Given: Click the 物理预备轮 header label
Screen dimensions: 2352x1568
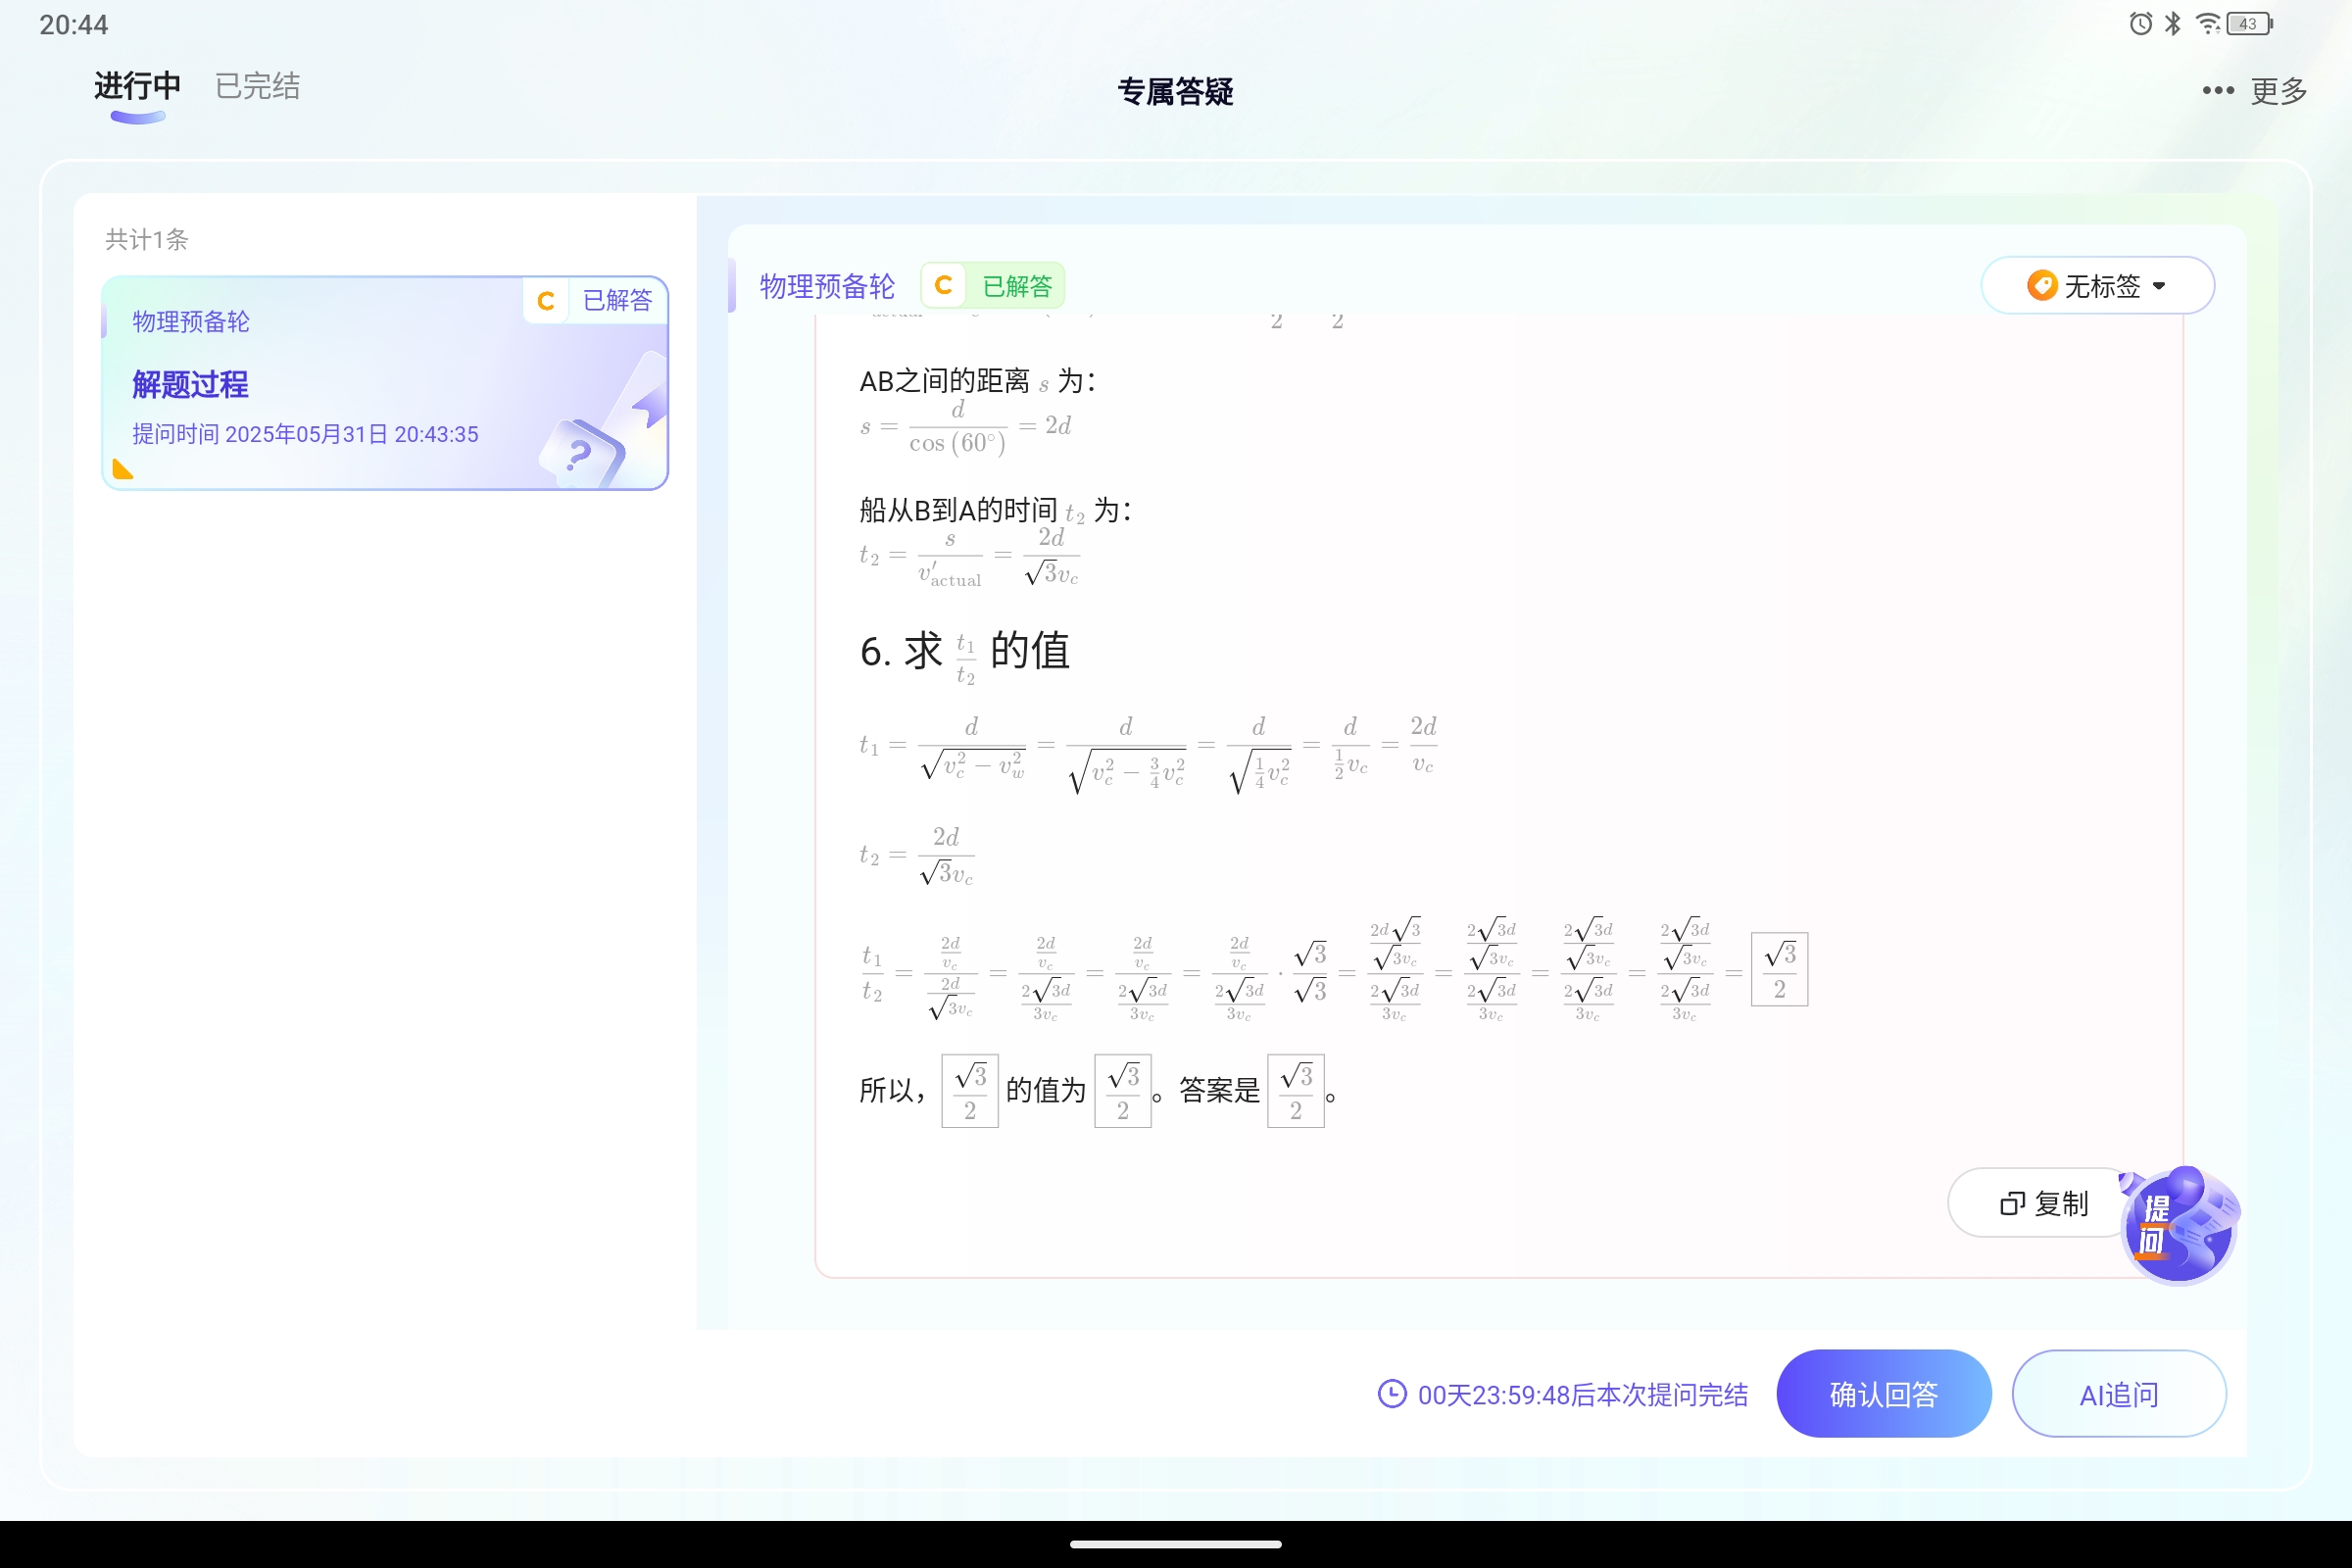Looking at the screenshot, I should click(x=827, y=287).
